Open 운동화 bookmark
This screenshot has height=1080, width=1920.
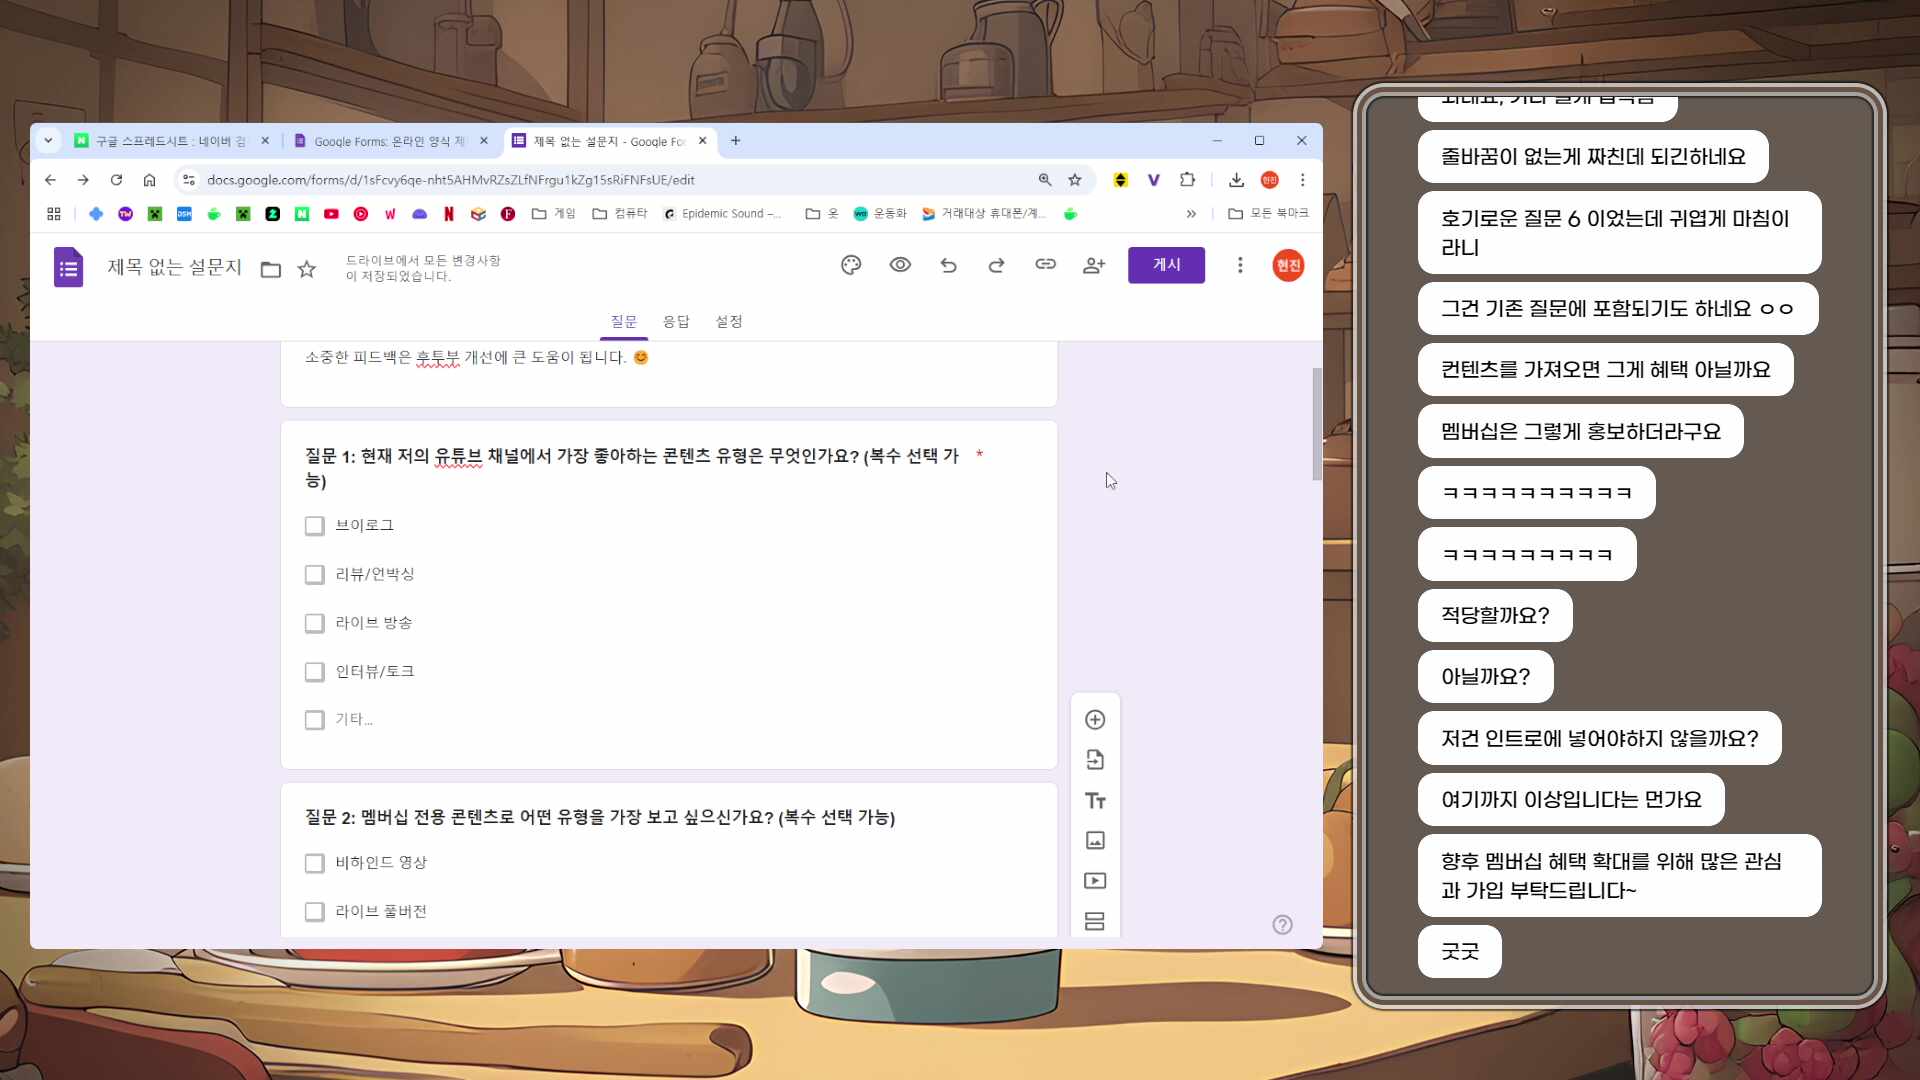click(880, 214)
